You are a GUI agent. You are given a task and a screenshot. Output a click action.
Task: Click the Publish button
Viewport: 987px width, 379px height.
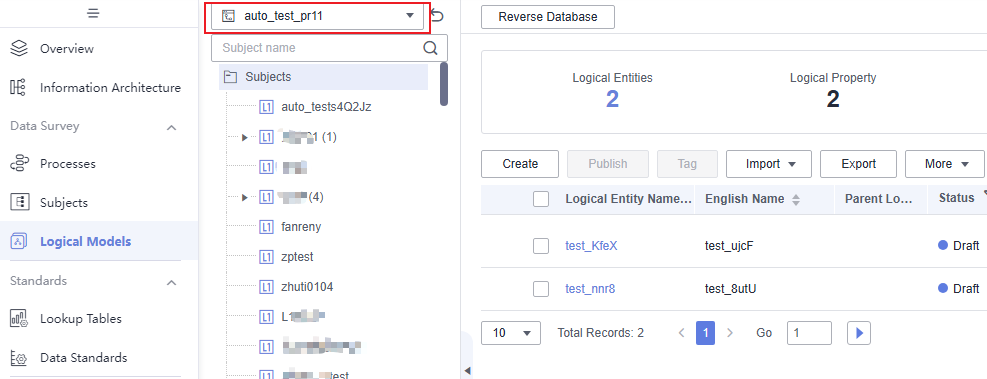(x=608, y=164)
